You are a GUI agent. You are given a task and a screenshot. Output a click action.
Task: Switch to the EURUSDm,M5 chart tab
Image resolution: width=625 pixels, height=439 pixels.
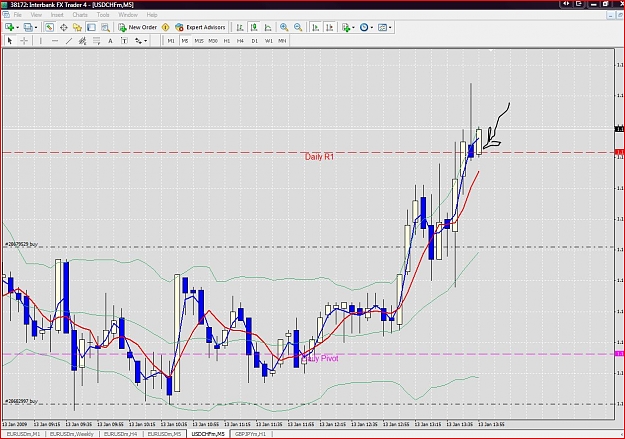coord(165,434)
